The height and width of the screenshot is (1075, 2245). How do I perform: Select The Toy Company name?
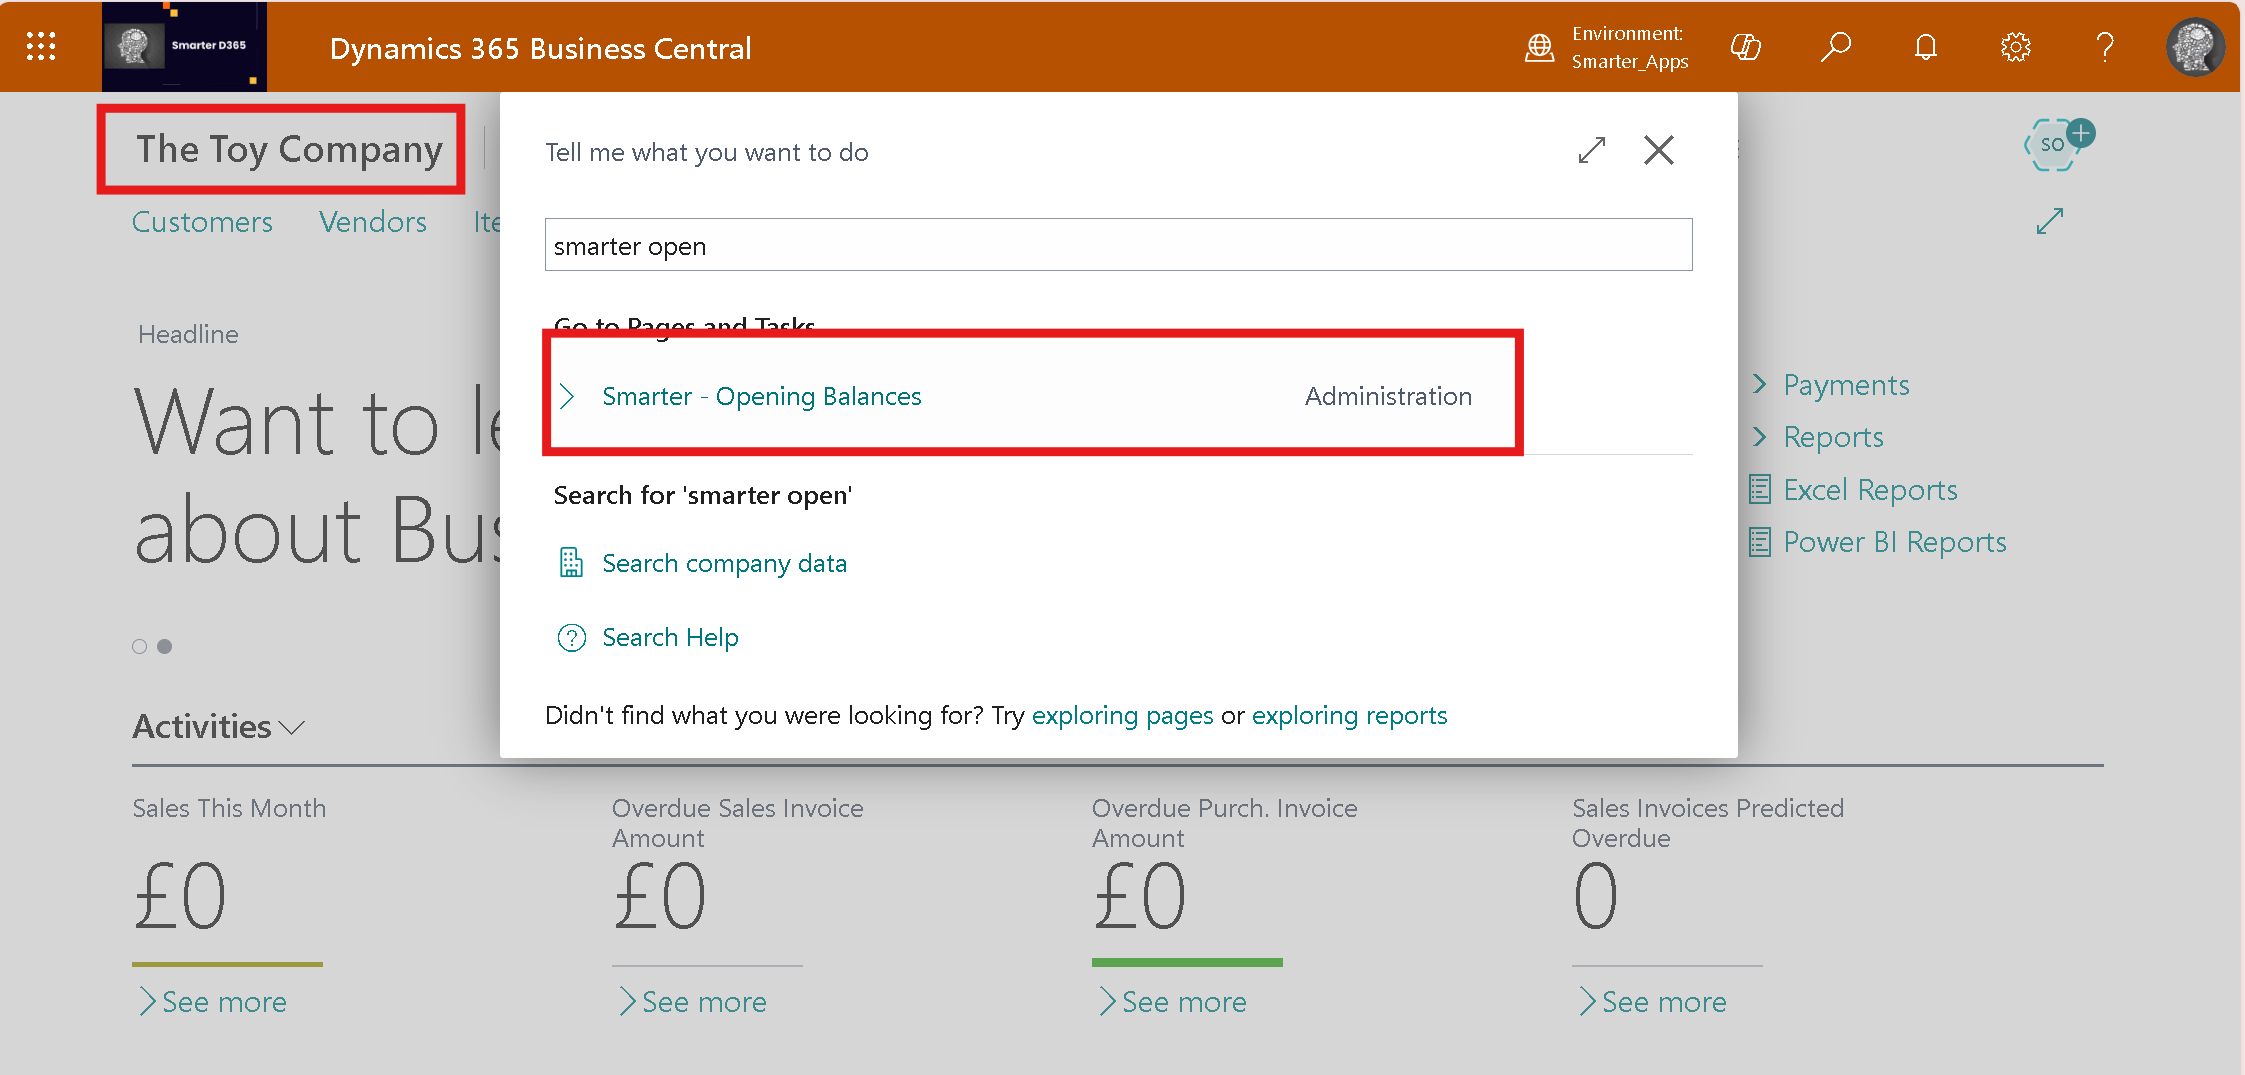pos(290,149)
